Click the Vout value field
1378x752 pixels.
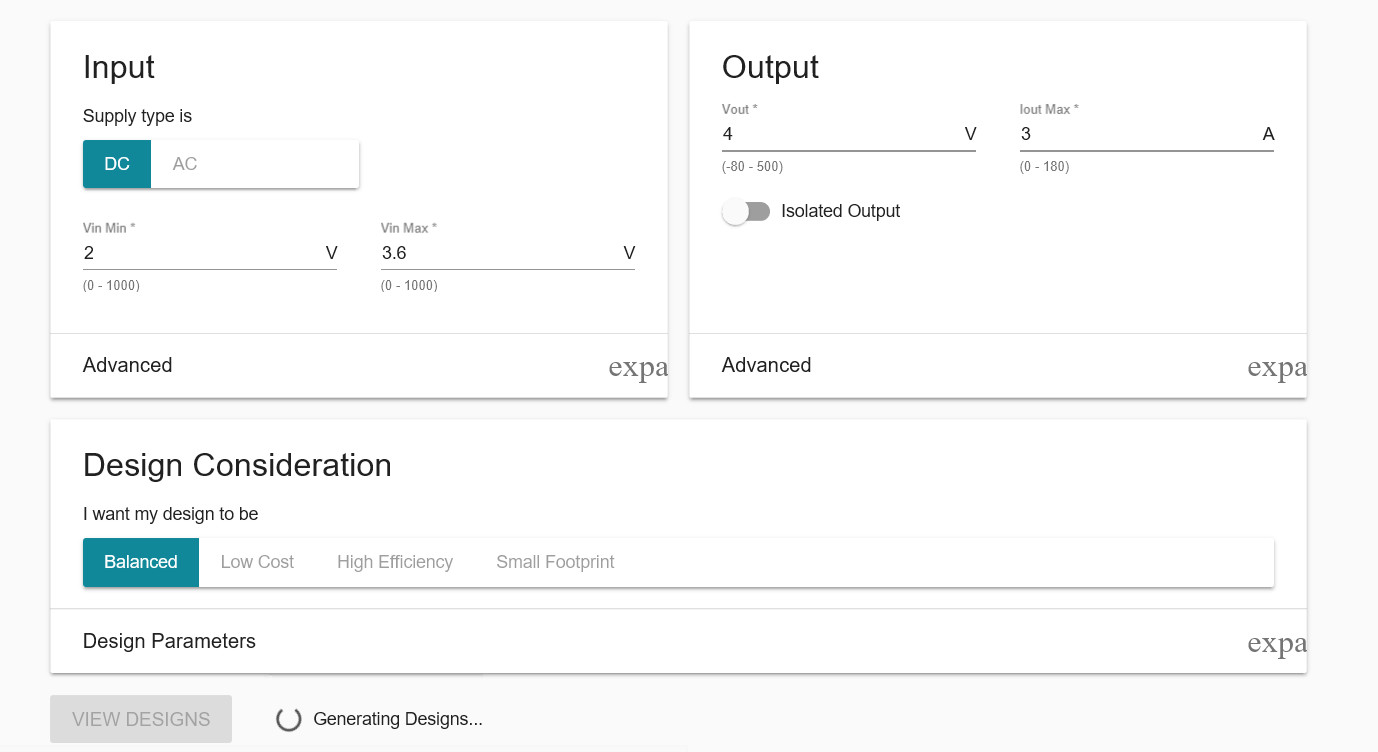click(838, 134)
